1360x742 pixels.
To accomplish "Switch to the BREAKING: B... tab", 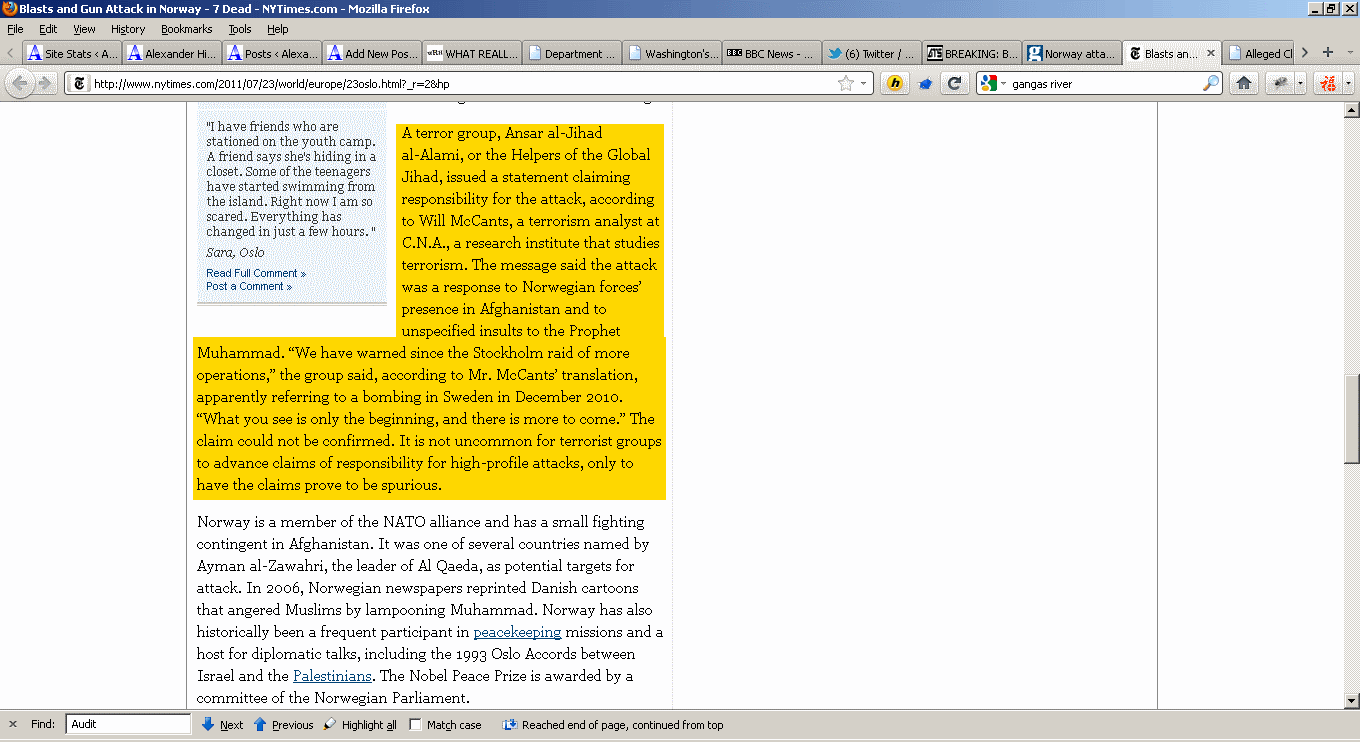I will (972, 53).
